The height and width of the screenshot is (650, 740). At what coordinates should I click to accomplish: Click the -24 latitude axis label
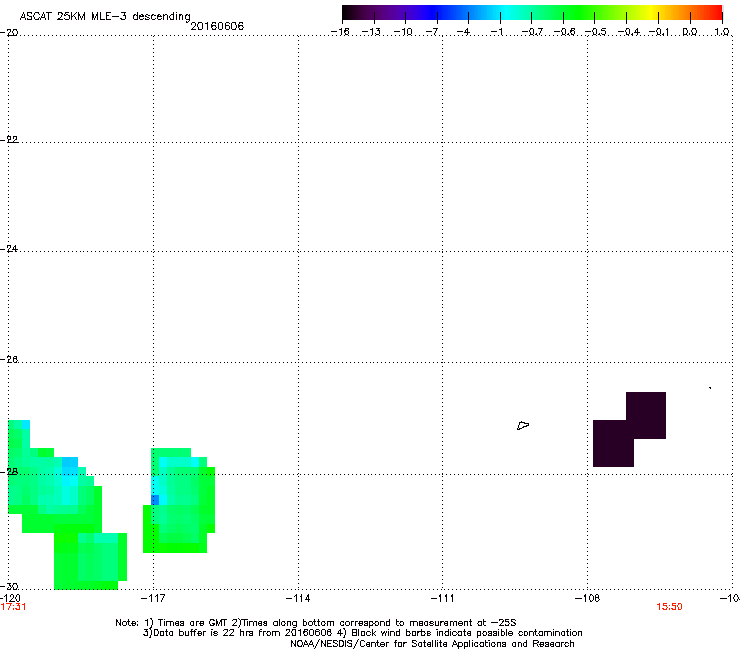click(9, 249)
